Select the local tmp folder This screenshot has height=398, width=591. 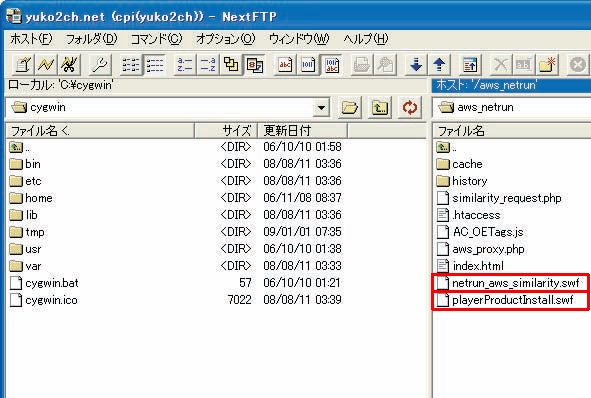27,232
